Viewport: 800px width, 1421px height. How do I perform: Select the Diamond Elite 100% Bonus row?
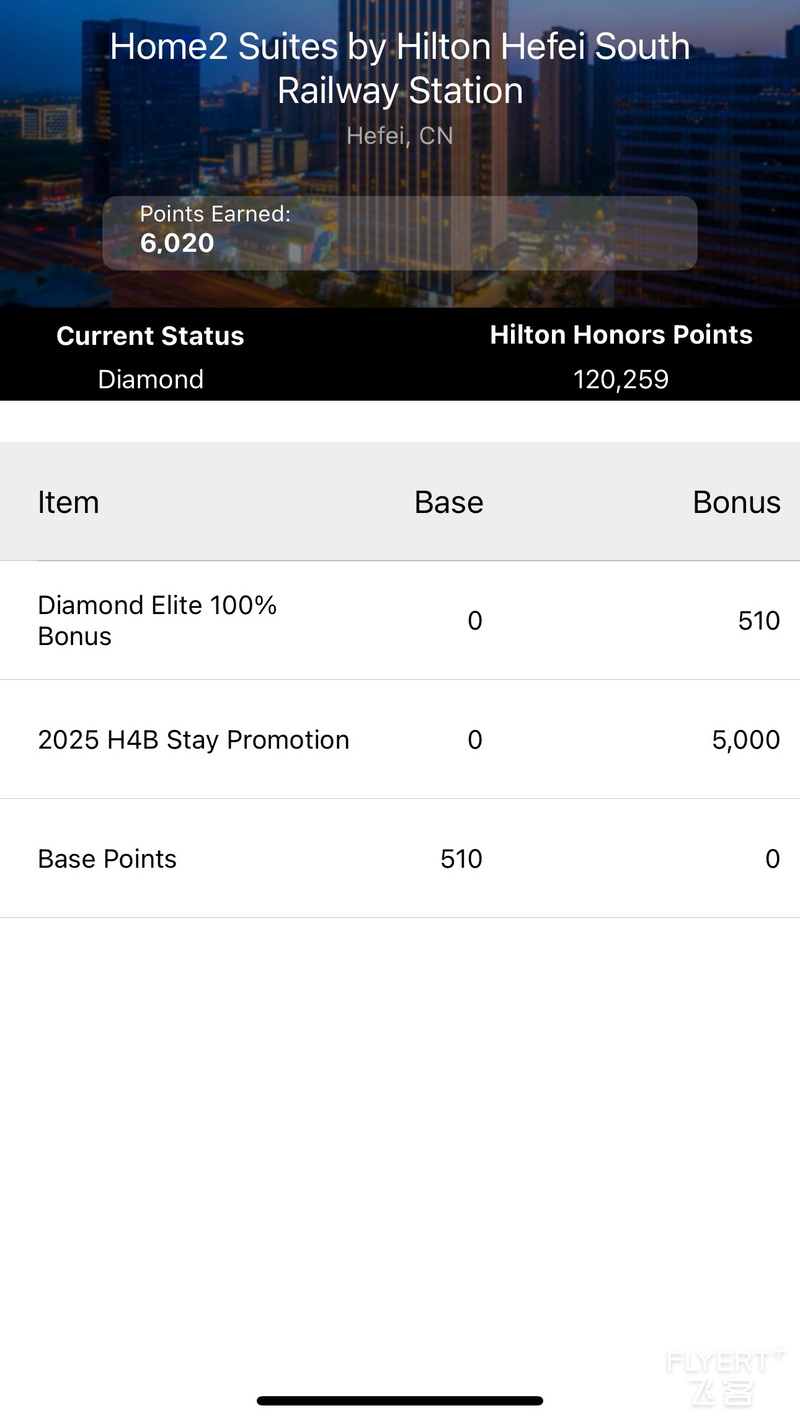(400, 620)
